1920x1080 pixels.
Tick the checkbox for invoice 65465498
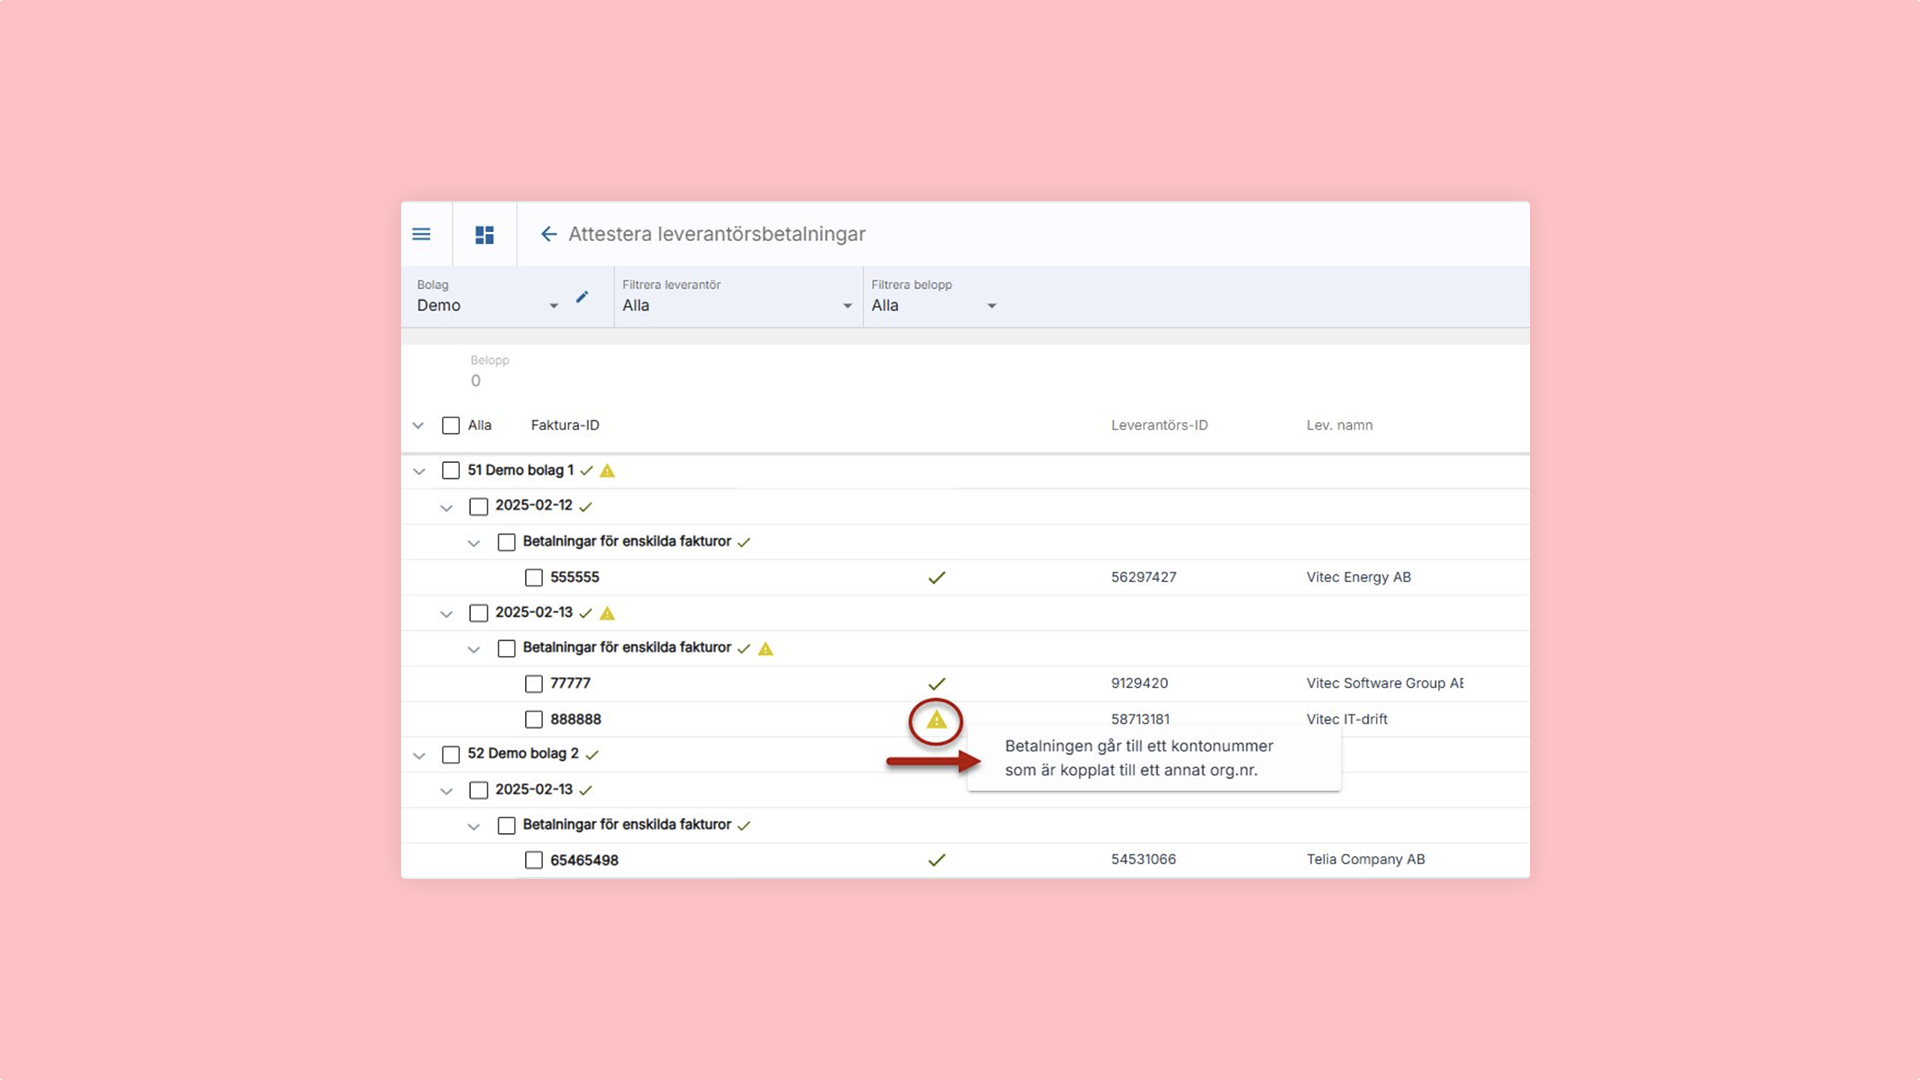point(534,861)
